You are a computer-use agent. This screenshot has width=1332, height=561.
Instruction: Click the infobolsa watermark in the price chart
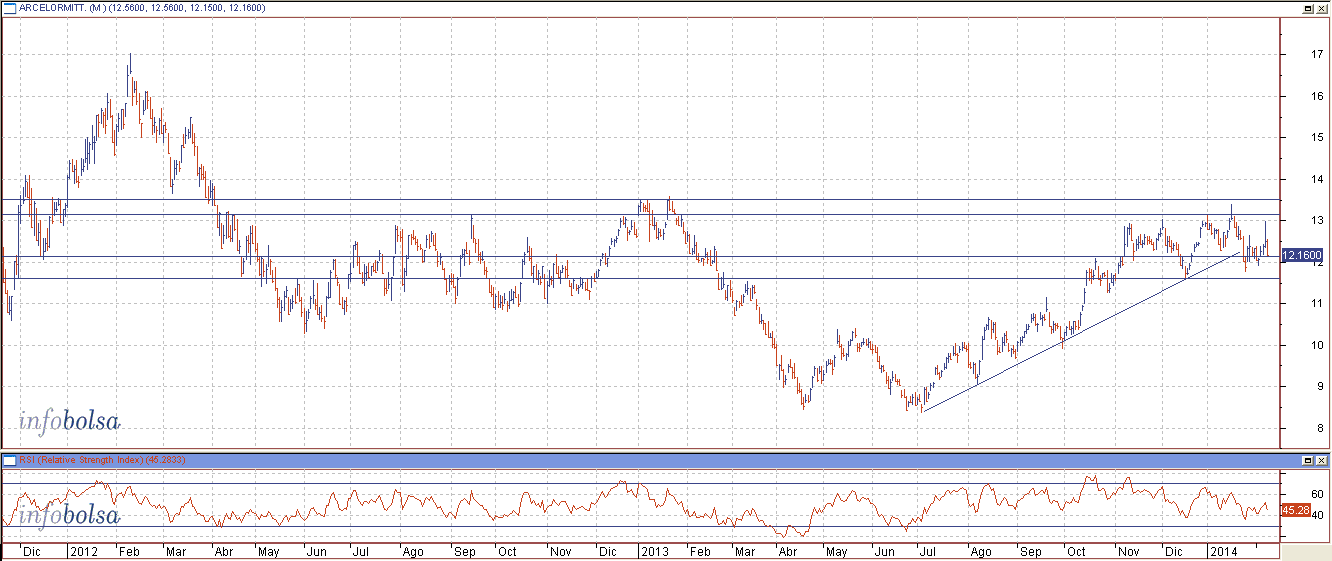point(69,421)
